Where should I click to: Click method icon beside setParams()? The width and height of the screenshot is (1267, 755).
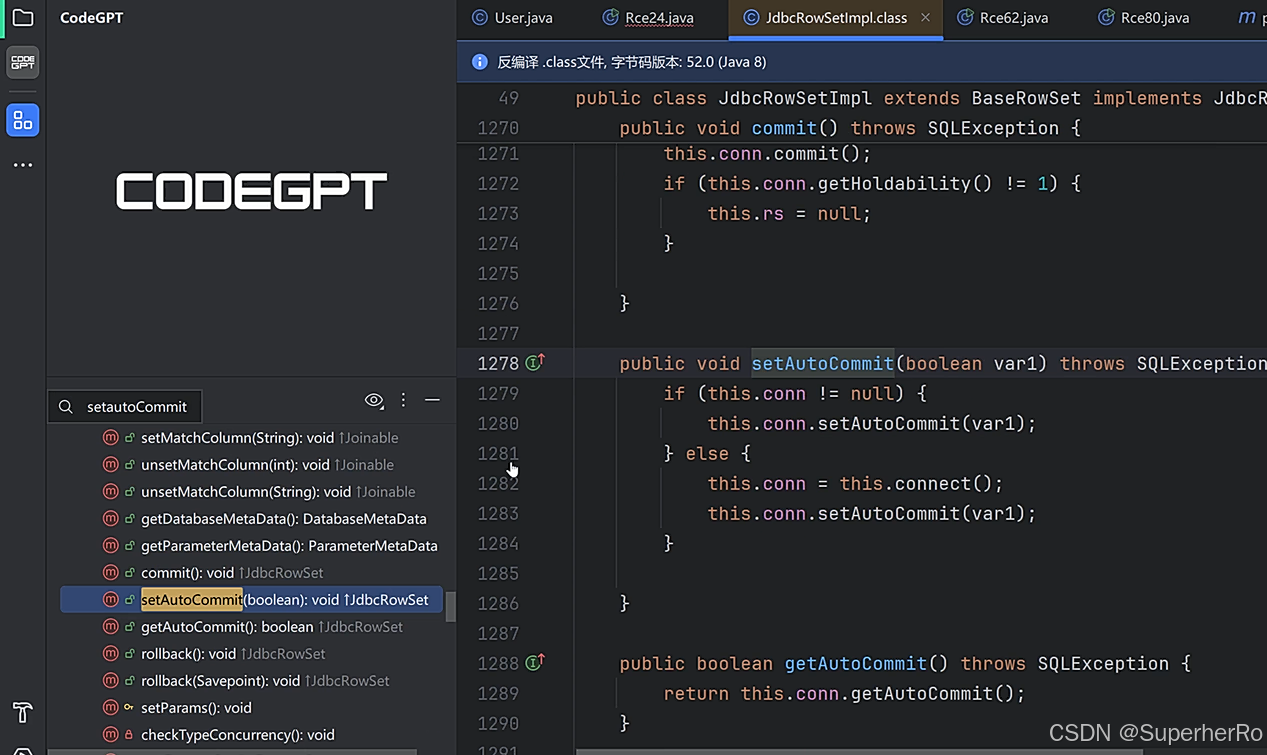coord(111,708)
